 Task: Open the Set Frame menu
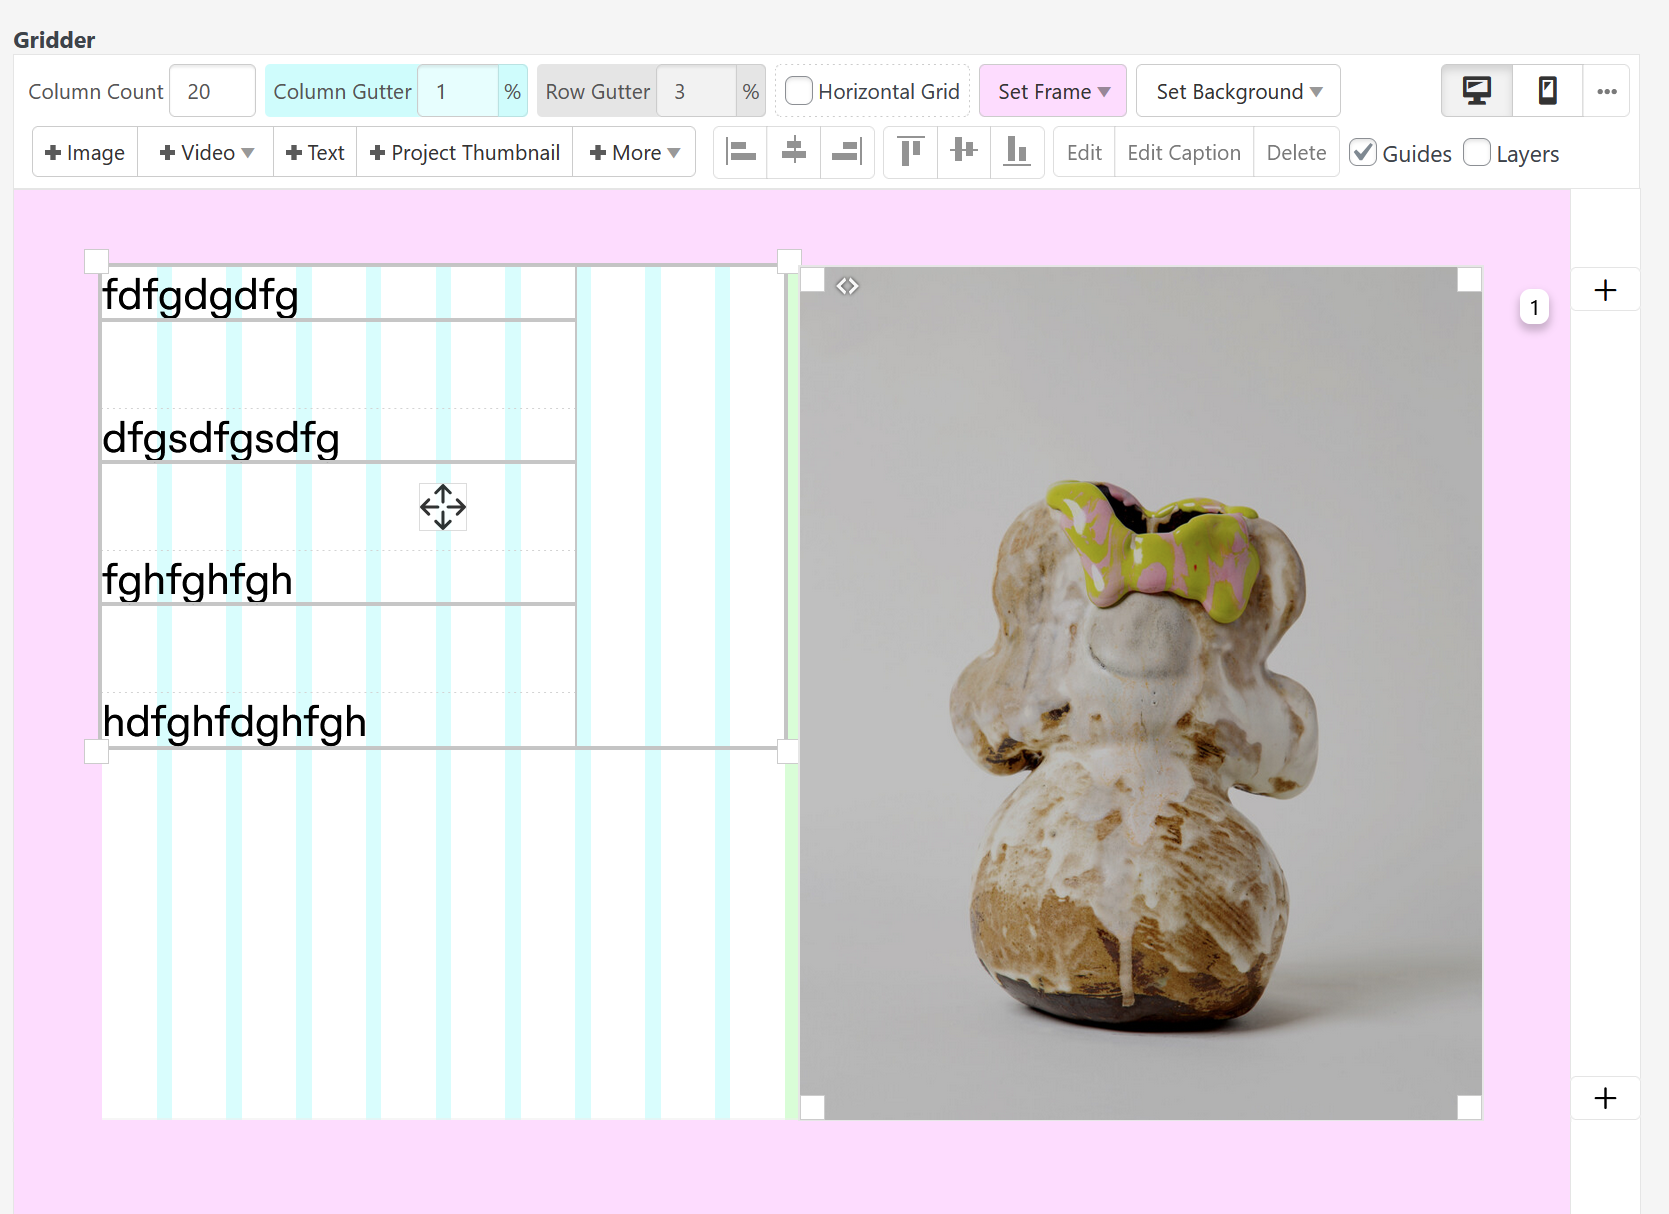coord(1052,91)
